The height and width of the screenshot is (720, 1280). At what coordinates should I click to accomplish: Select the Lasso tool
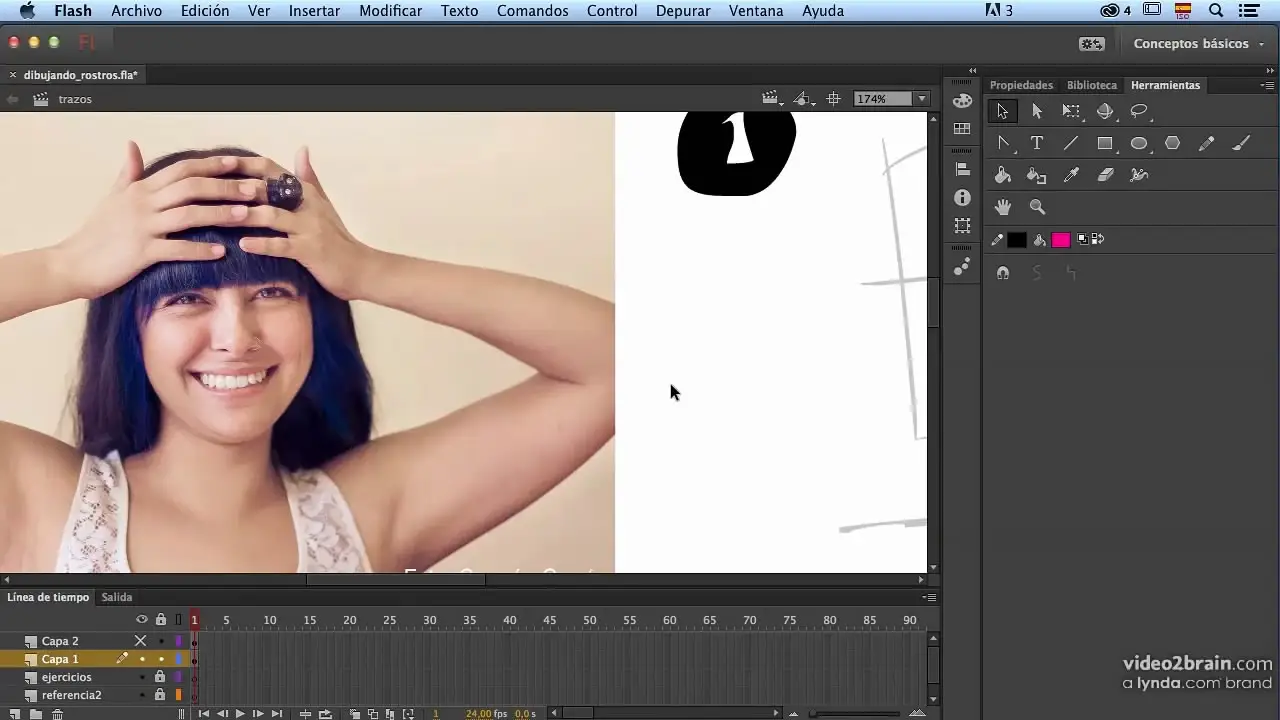pyautogui.click(x=1139, y=111)
